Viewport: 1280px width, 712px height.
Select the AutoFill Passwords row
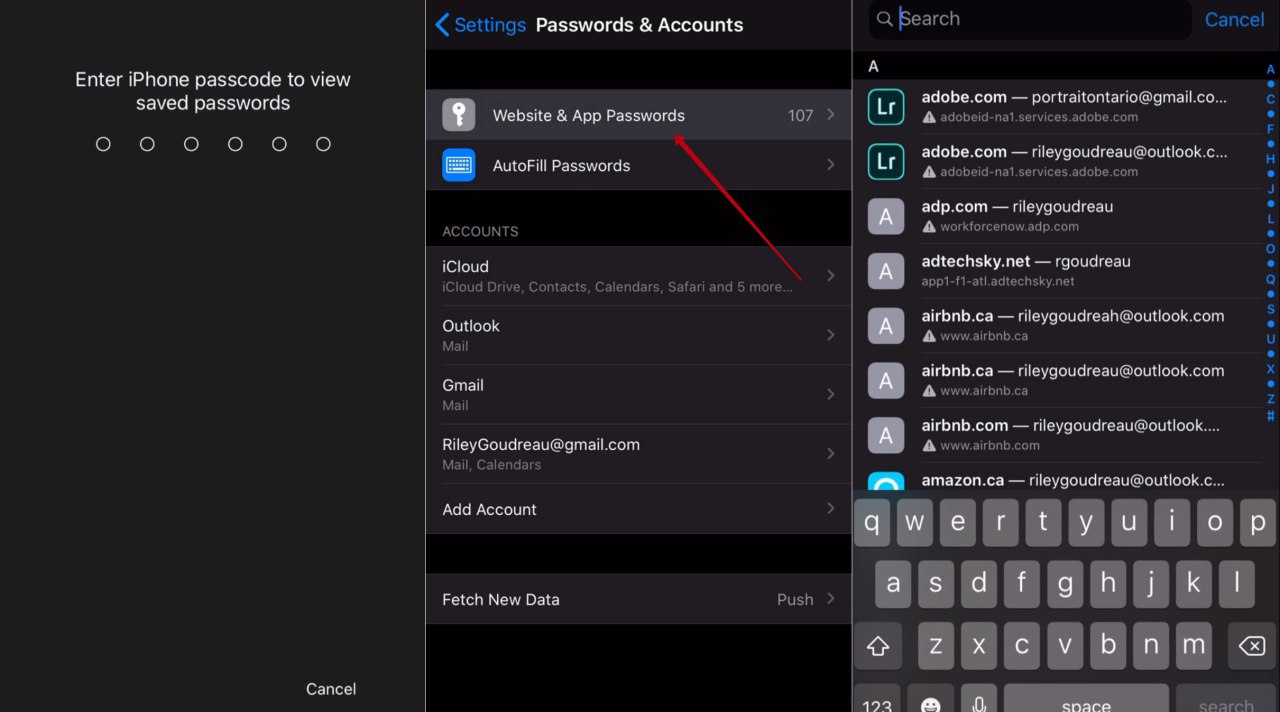639,165
